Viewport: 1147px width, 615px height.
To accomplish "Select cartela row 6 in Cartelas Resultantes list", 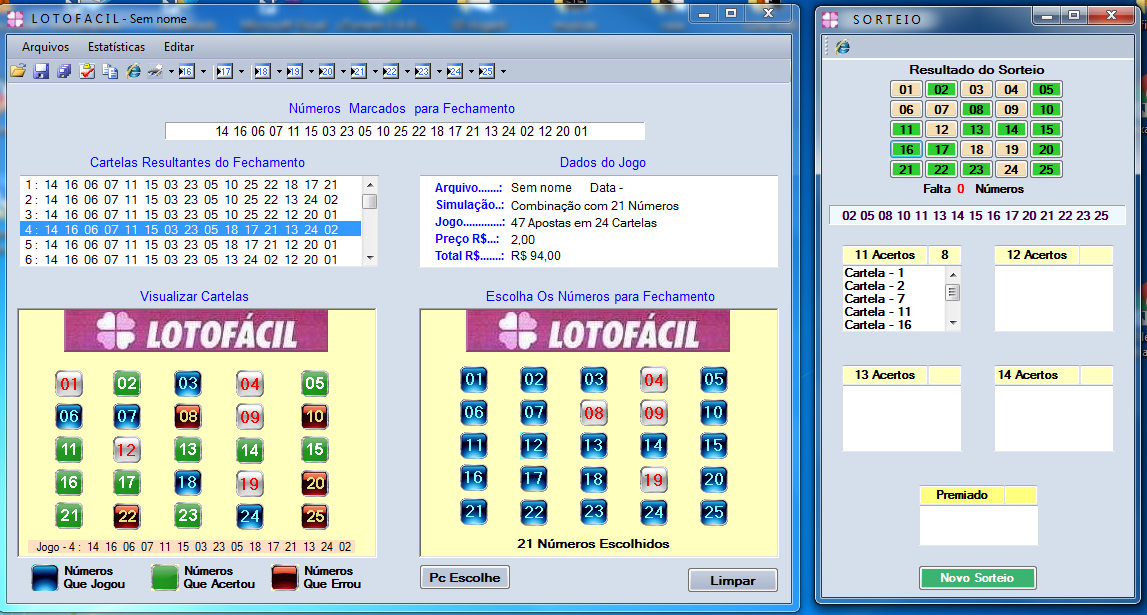I will (x=191, y=260).
